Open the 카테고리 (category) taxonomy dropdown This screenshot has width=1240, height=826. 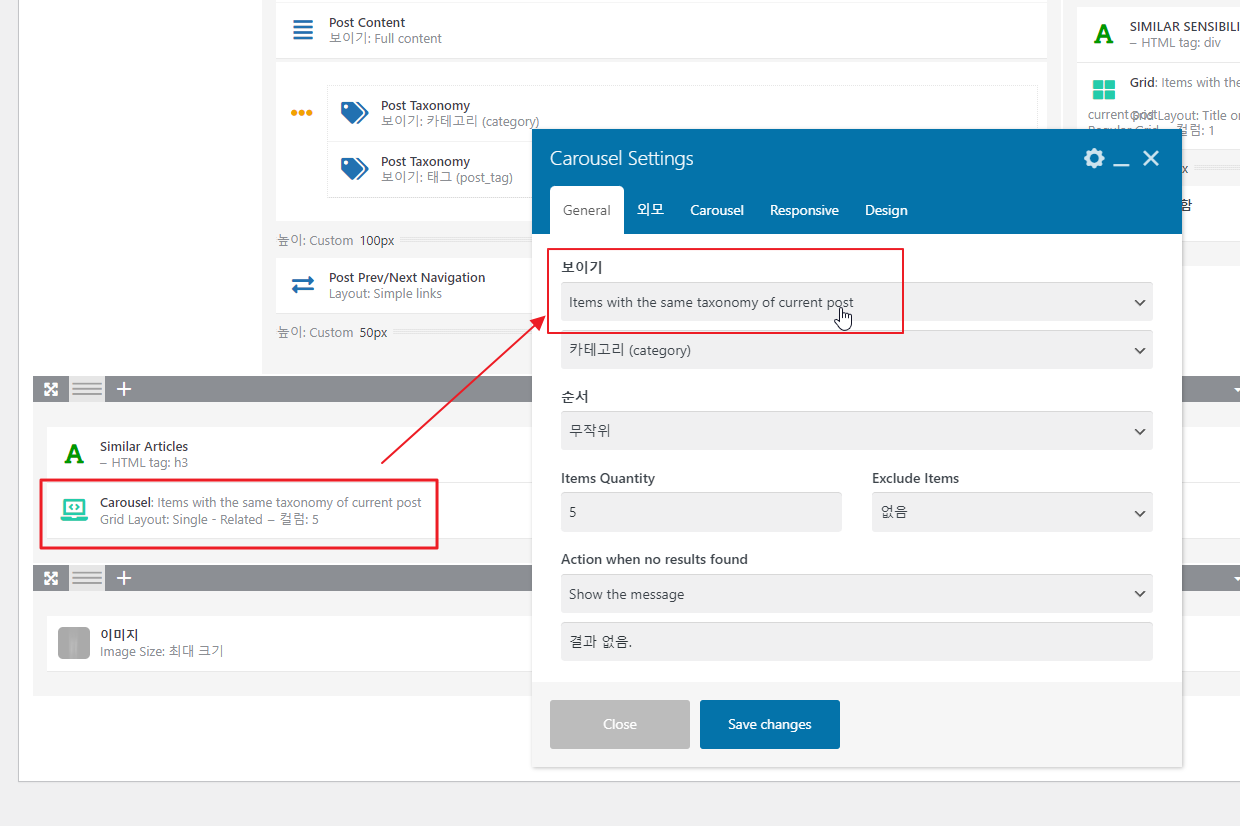(857, 350)
